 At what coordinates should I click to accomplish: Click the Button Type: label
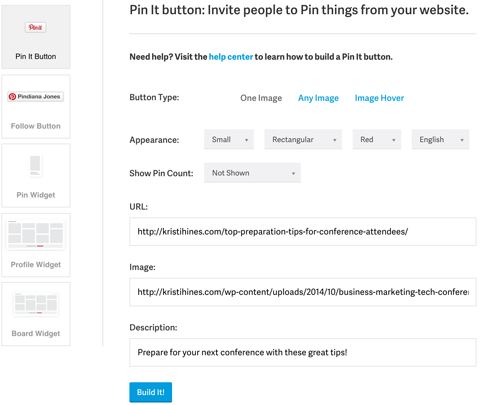coord(154,97)
